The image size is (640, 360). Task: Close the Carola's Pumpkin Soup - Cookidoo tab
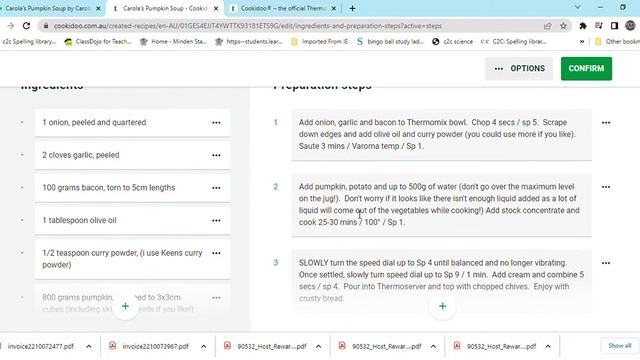click(x=216, y=8)
